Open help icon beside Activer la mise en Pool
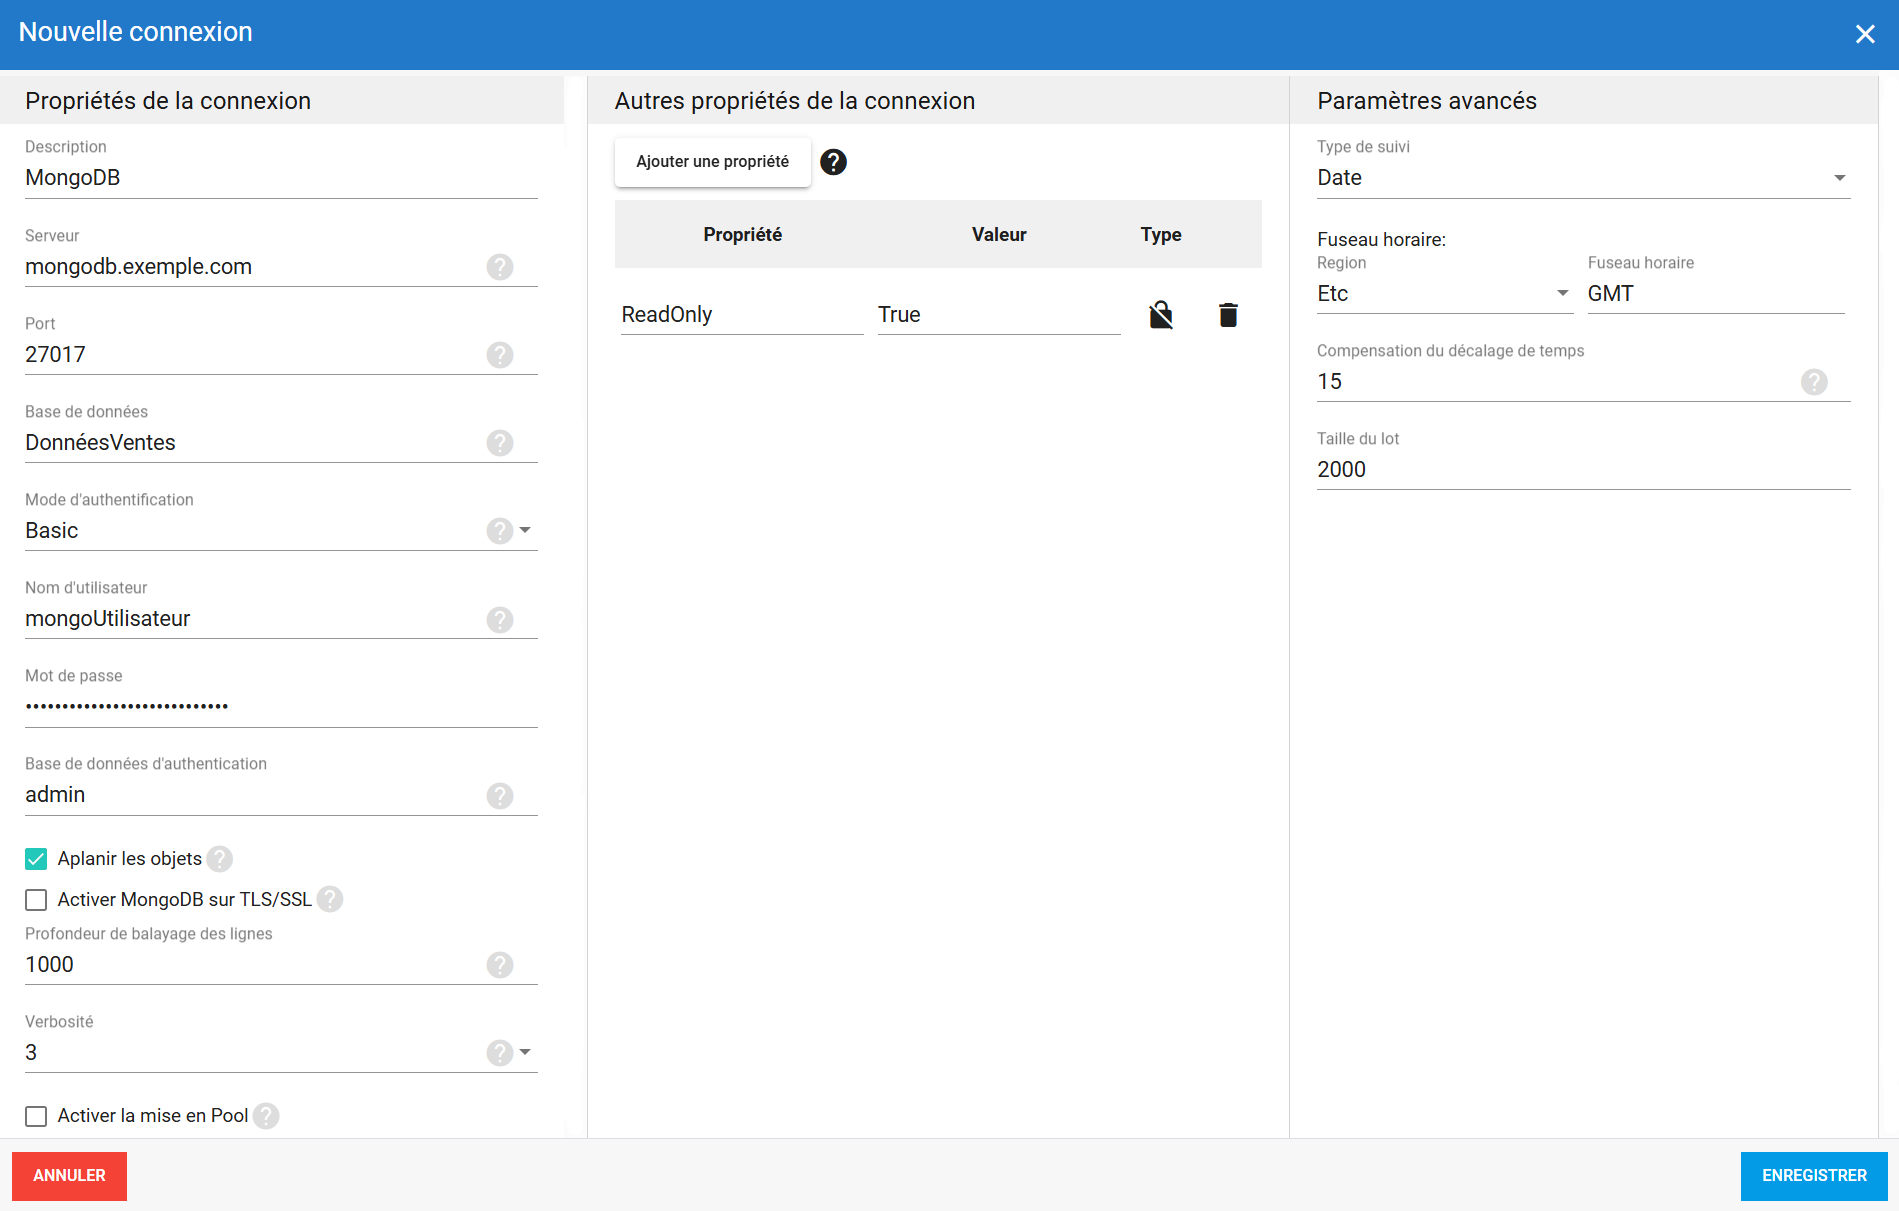Viewport: 1899px width, 1211px height. (x=266, y=1116)
